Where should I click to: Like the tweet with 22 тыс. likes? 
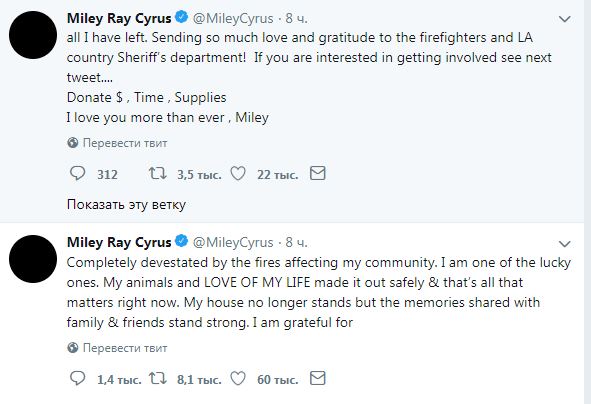click(238, 174)
